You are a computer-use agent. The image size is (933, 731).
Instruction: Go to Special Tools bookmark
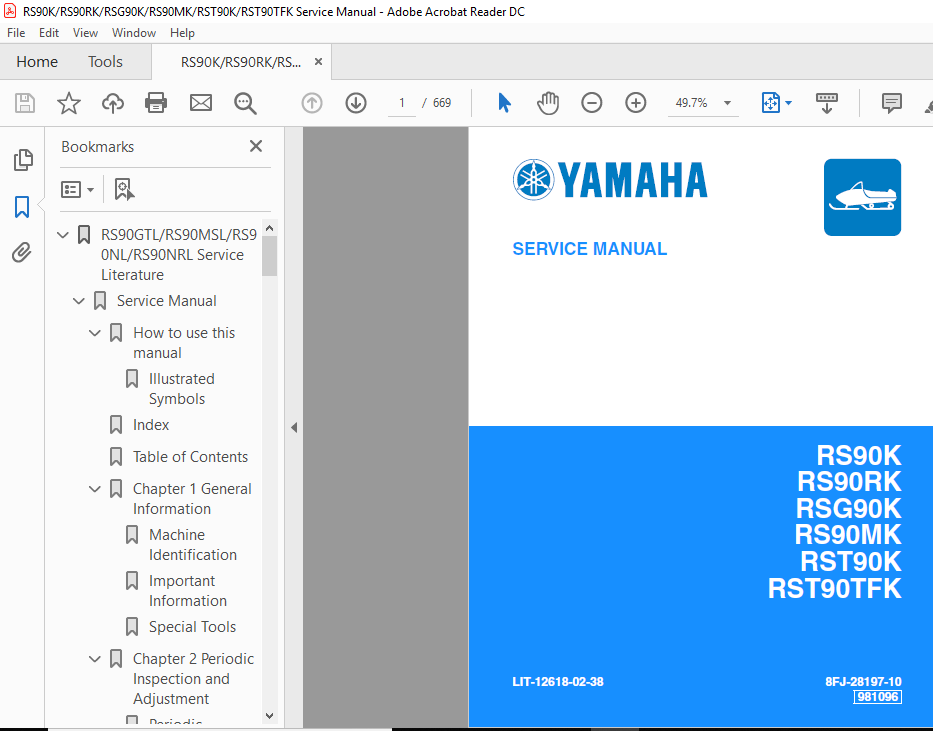click(192, 627)
